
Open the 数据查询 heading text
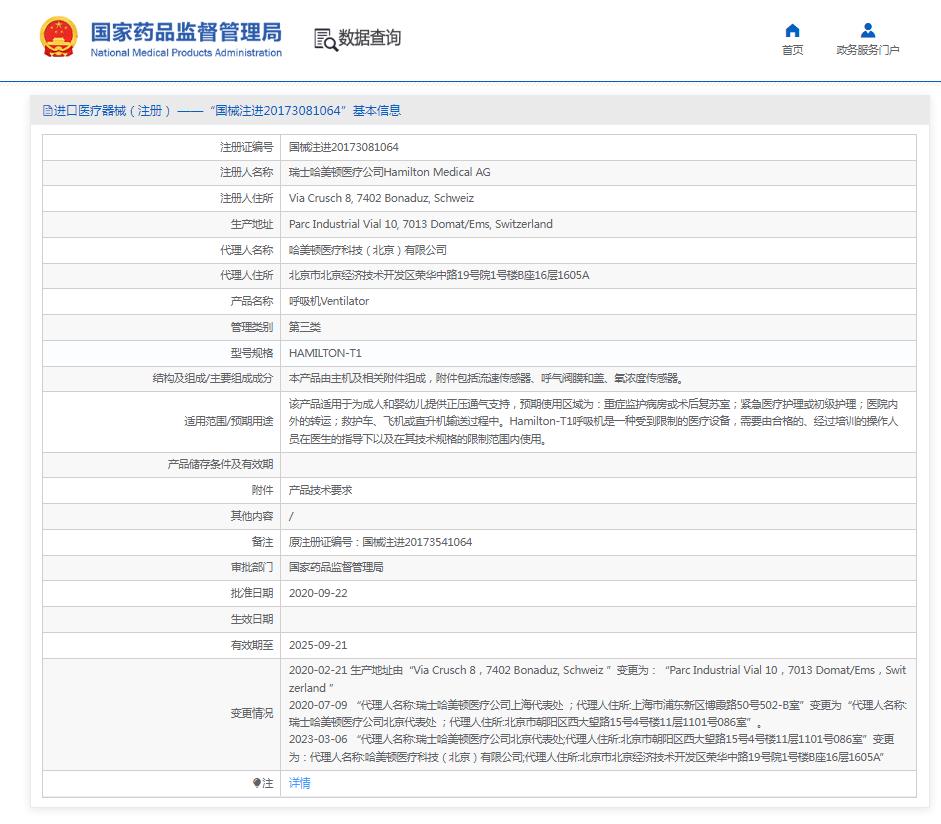point(369,39)
